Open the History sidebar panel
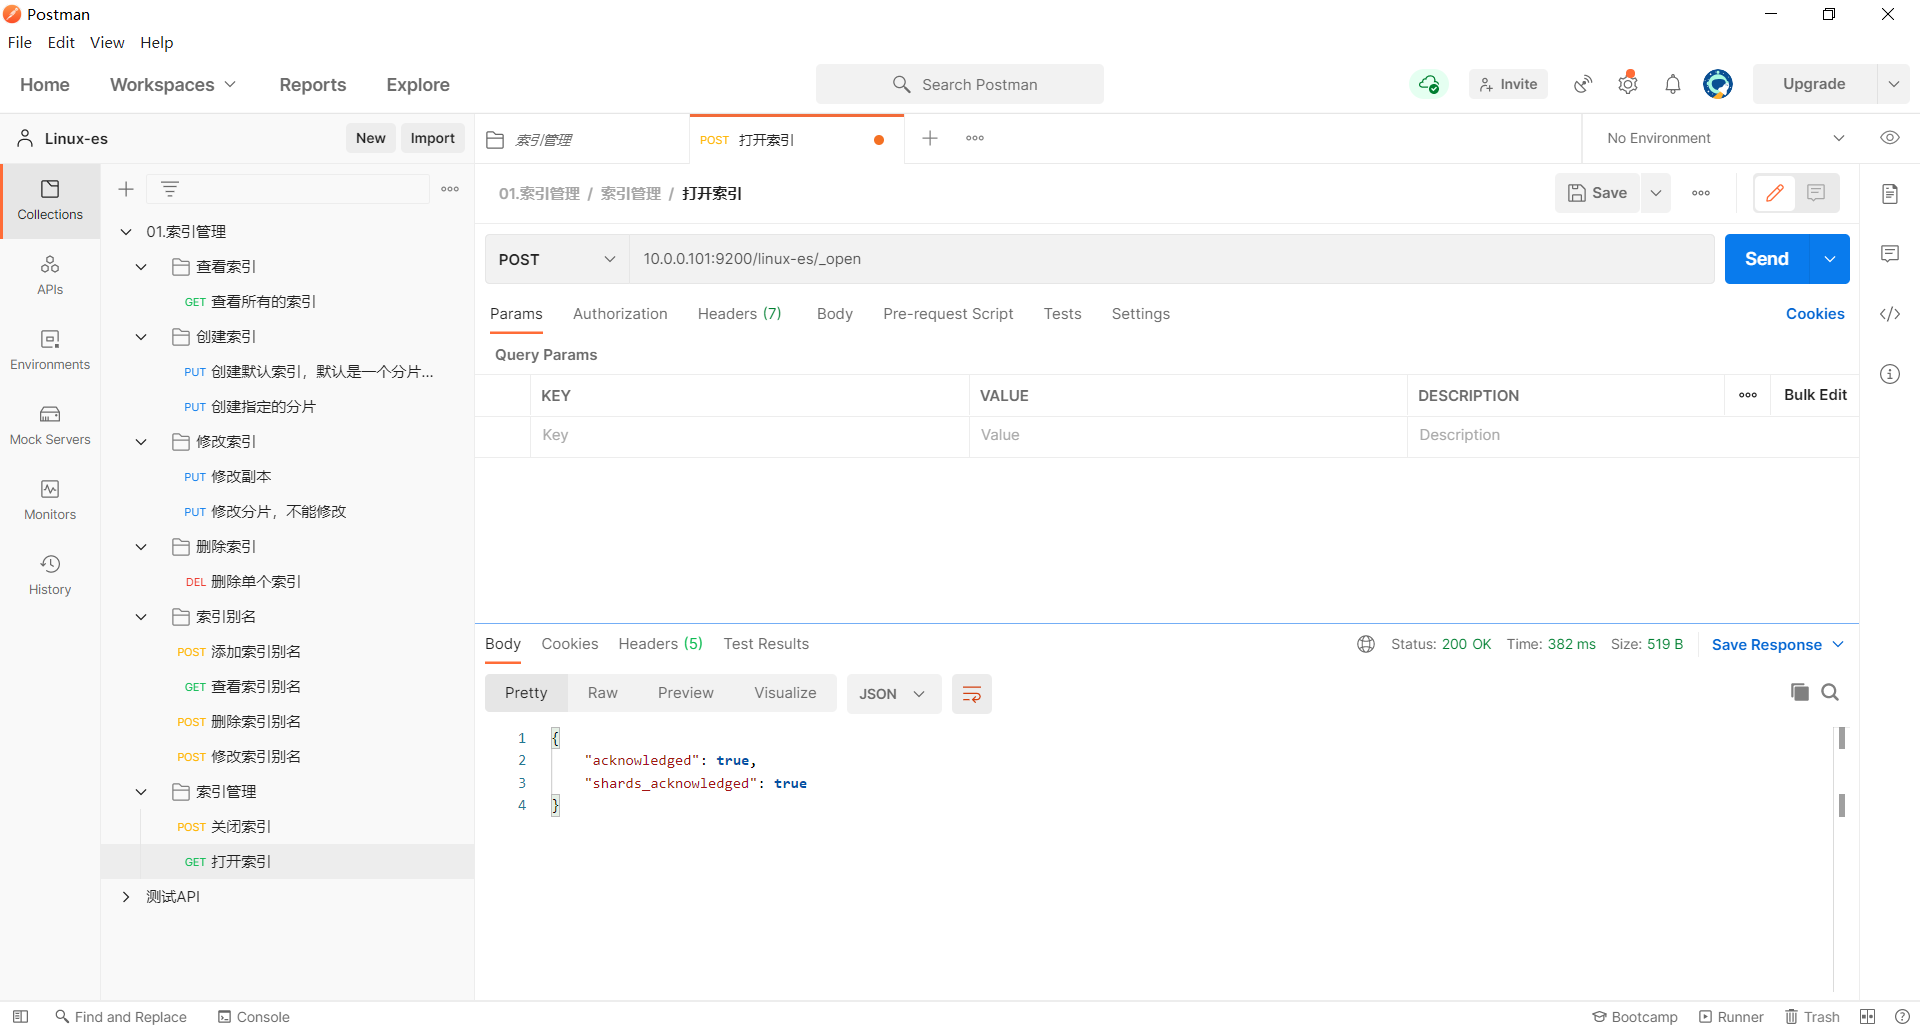The image size is (1920, 1030). coord(50,576)
